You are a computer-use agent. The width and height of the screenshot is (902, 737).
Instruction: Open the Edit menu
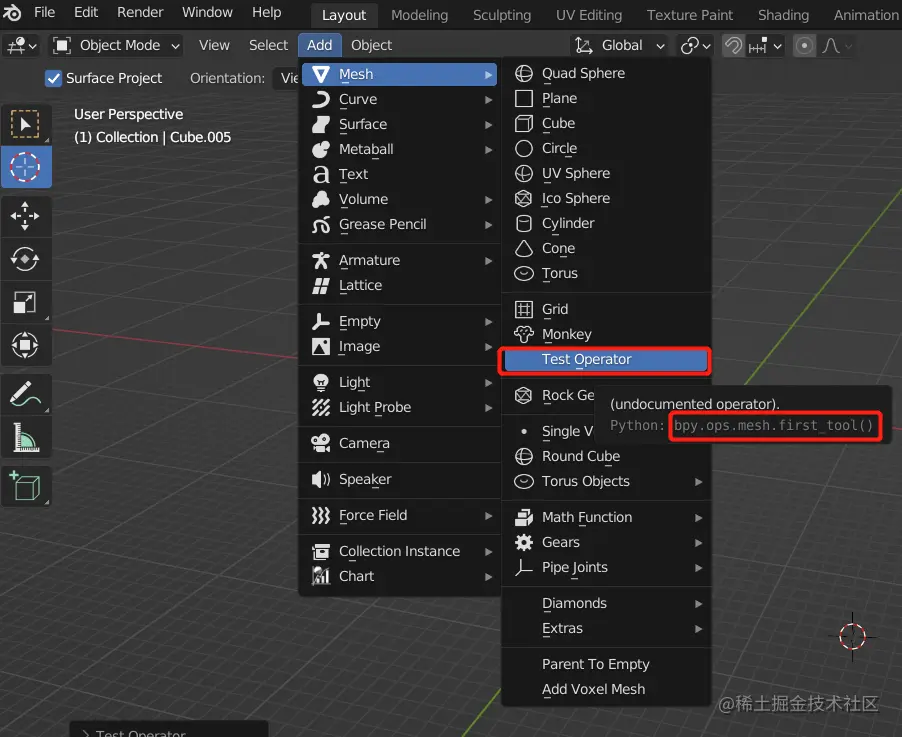coord(86,12)
